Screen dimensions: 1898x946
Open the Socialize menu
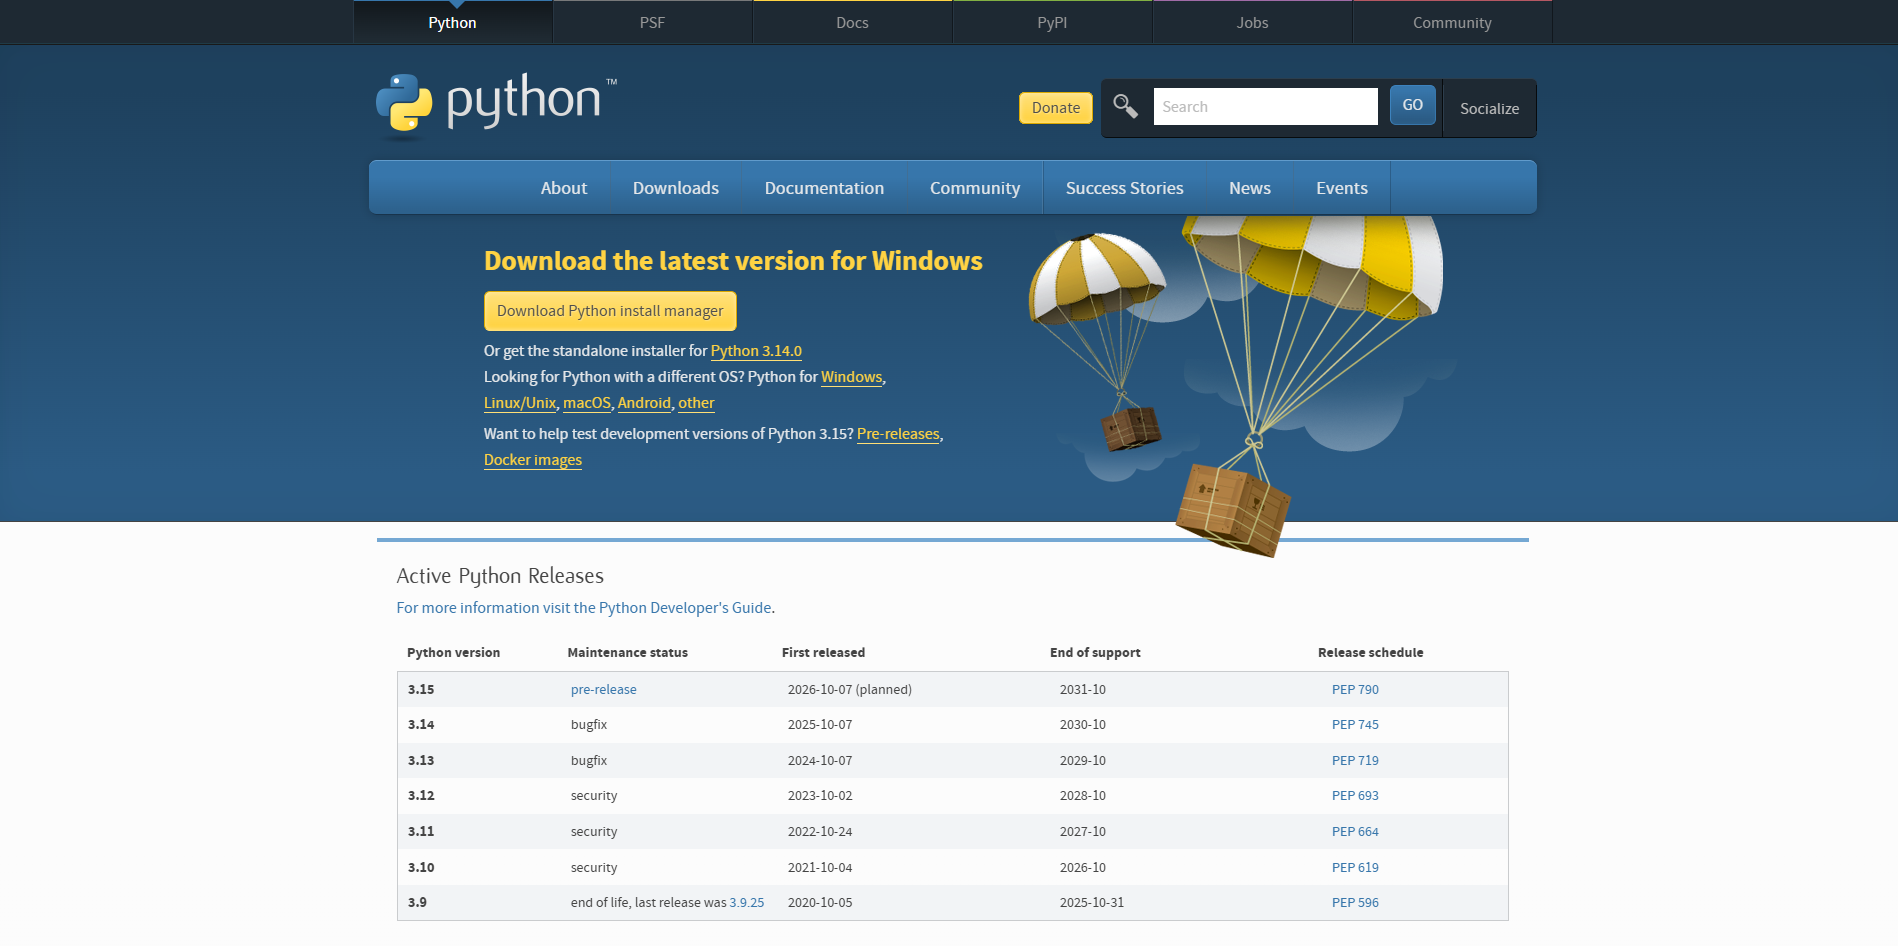tap(1489, 108)
